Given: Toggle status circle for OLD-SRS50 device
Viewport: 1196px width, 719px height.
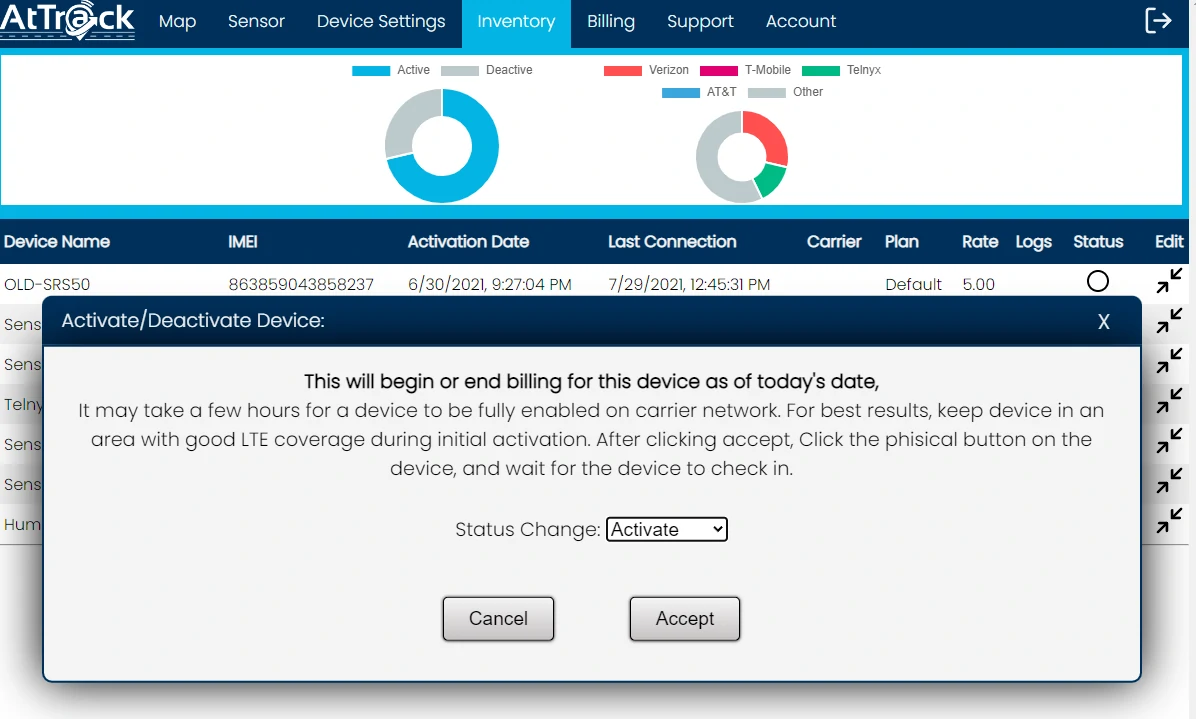Looking at the screenshot, I should [x=1097, y=281].
